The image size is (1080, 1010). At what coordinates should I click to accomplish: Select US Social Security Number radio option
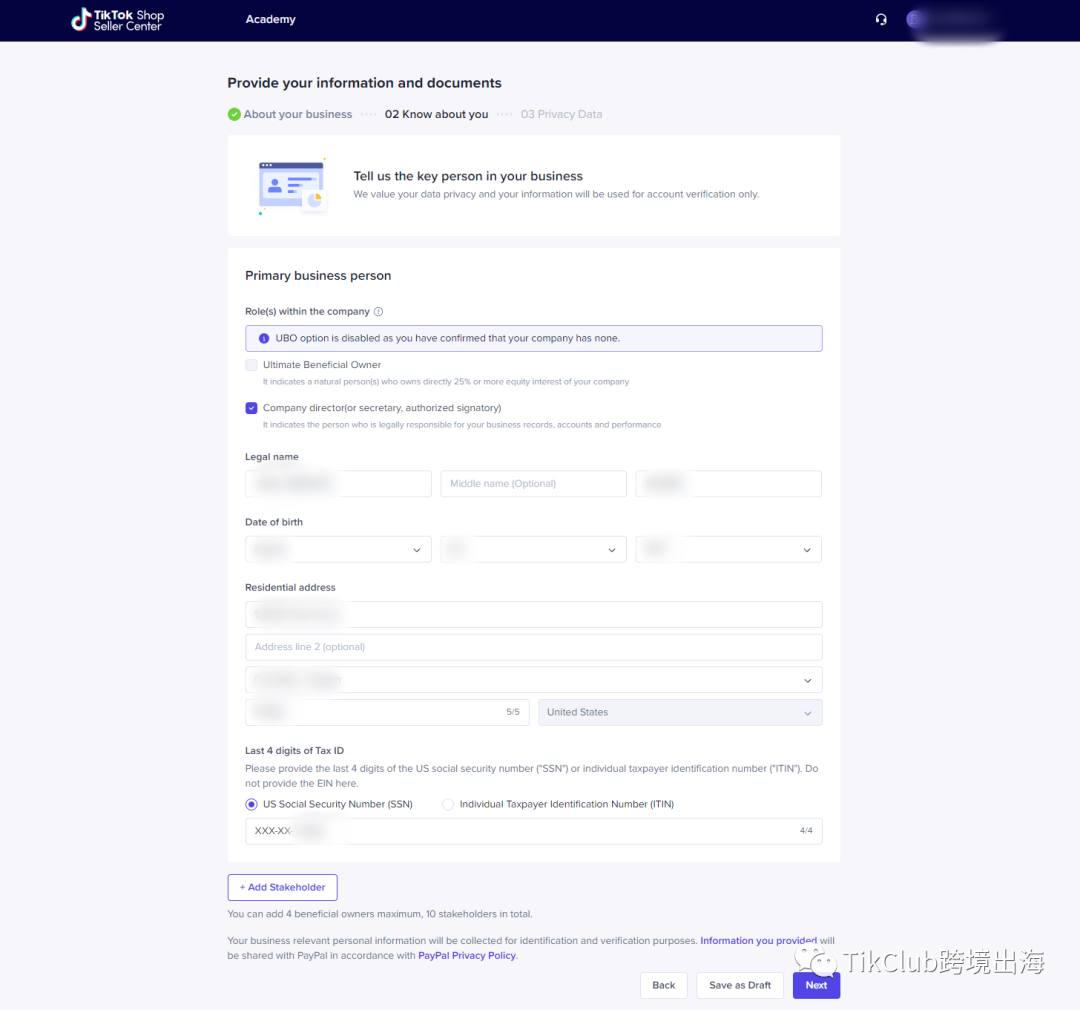pyautogui.click(x=252, y=804)
